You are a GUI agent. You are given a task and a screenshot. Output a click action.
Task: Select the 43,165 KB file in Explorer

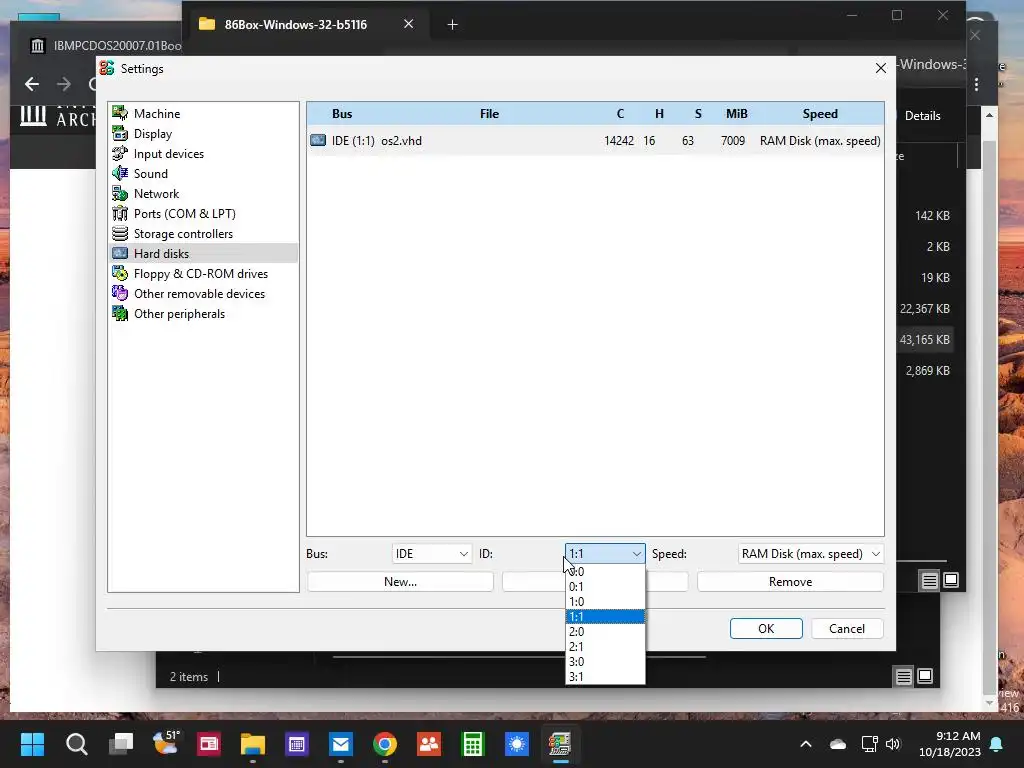coord(925,340)
